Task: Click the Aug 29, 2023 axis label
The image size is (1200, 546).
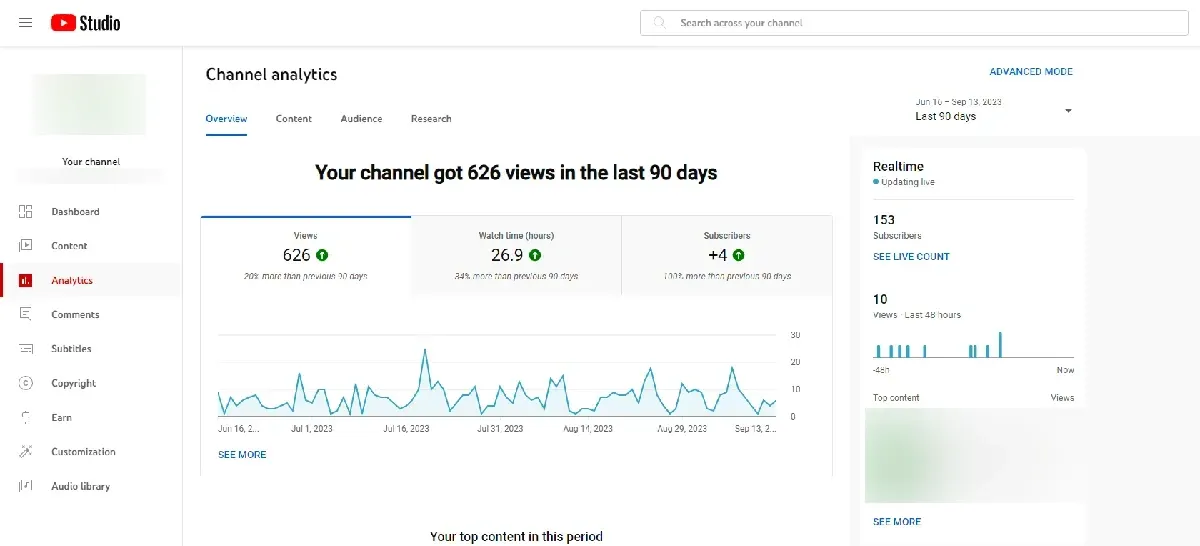Action: tap(682, 429)
